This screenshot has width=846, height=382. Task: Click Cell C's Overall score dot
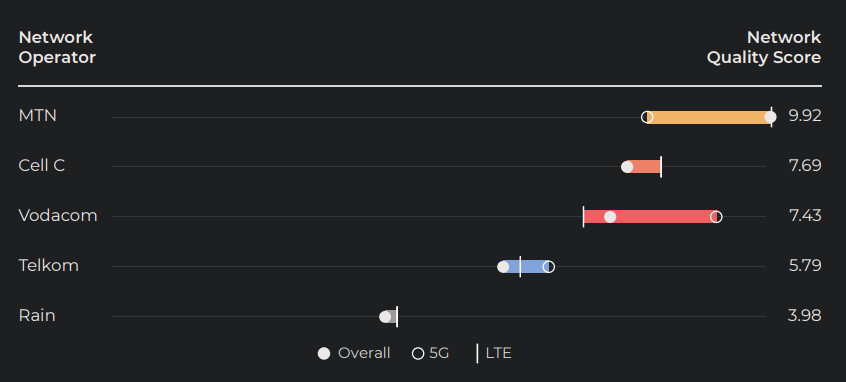pos(627,167)
